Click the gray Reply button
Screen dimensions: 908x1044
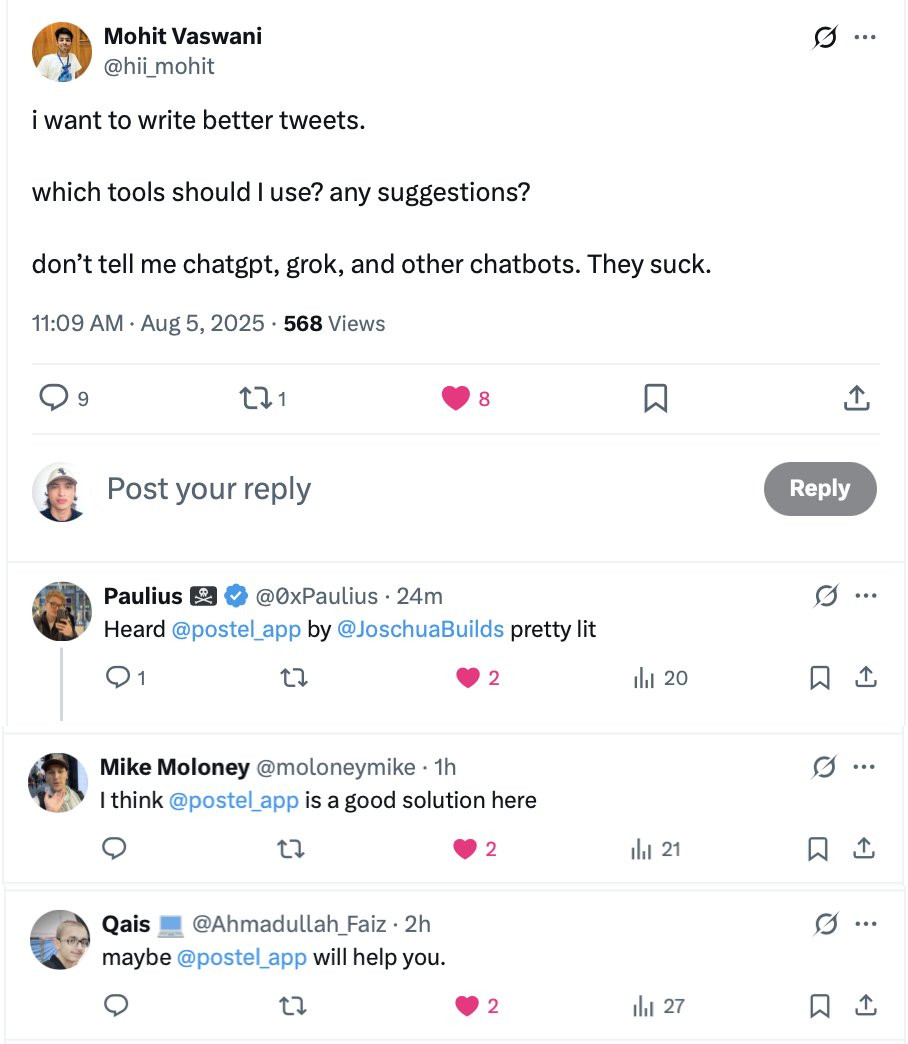(819, 489)
